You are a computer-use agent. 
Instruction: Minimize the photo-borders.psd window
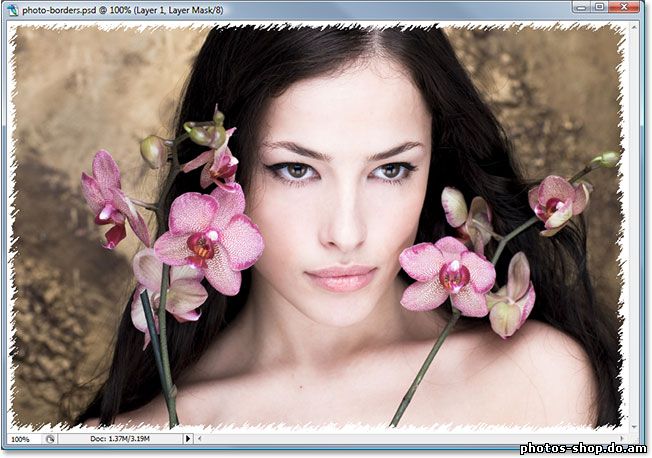point(582,7)
